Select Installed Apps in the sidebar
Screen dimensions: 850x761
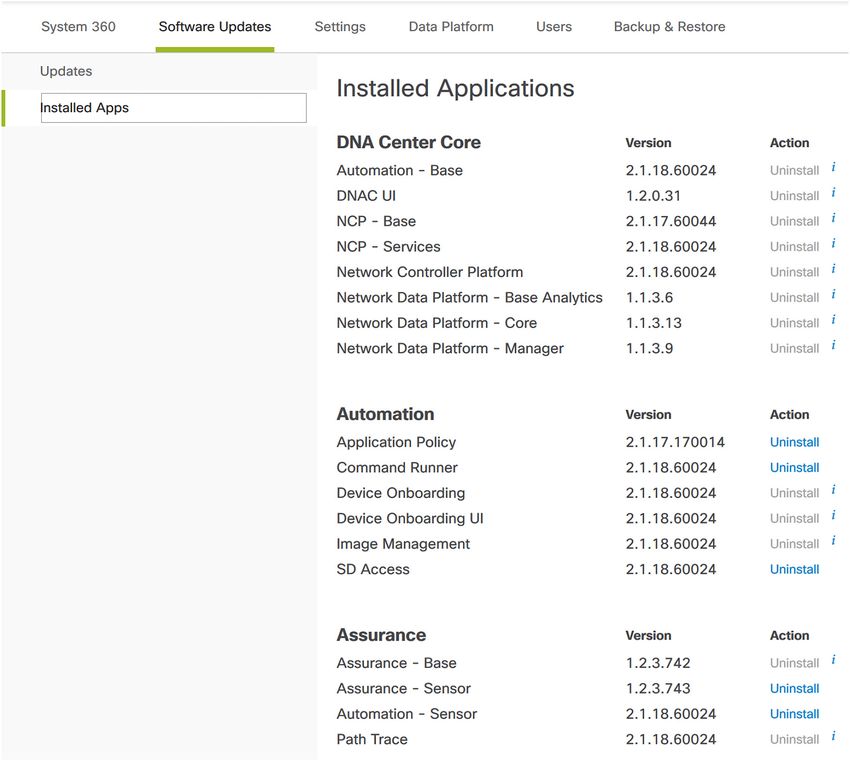pyautogui.click(x=173, y=108)
